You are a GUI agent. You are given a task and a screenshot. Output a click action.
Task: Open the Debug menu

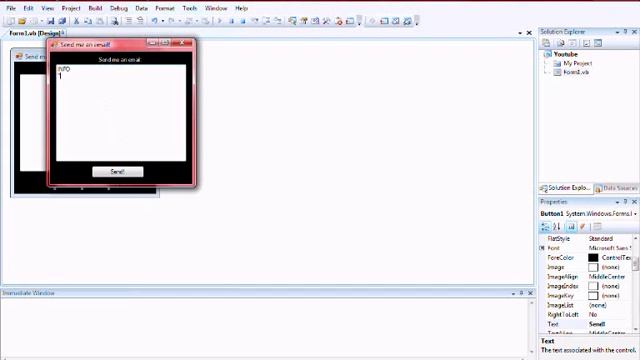coord(119,8)
